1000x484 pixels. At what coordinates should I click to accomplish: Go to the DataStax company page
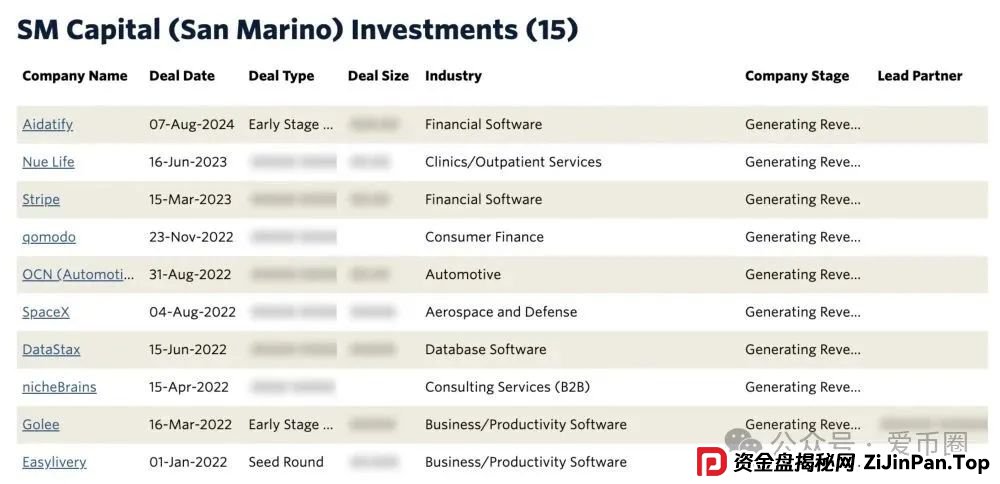[51, 350]
